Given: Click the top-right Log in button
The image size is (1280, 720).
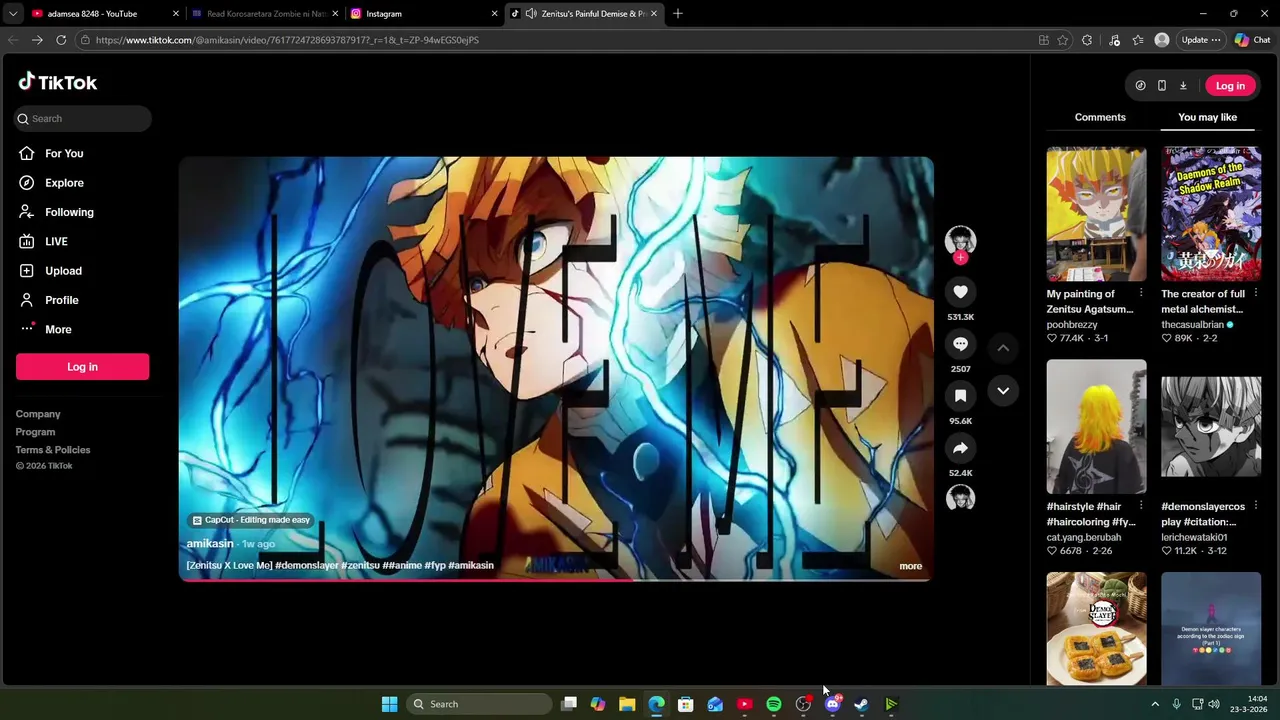Looking at the screenshot, I should (1230, 86).
